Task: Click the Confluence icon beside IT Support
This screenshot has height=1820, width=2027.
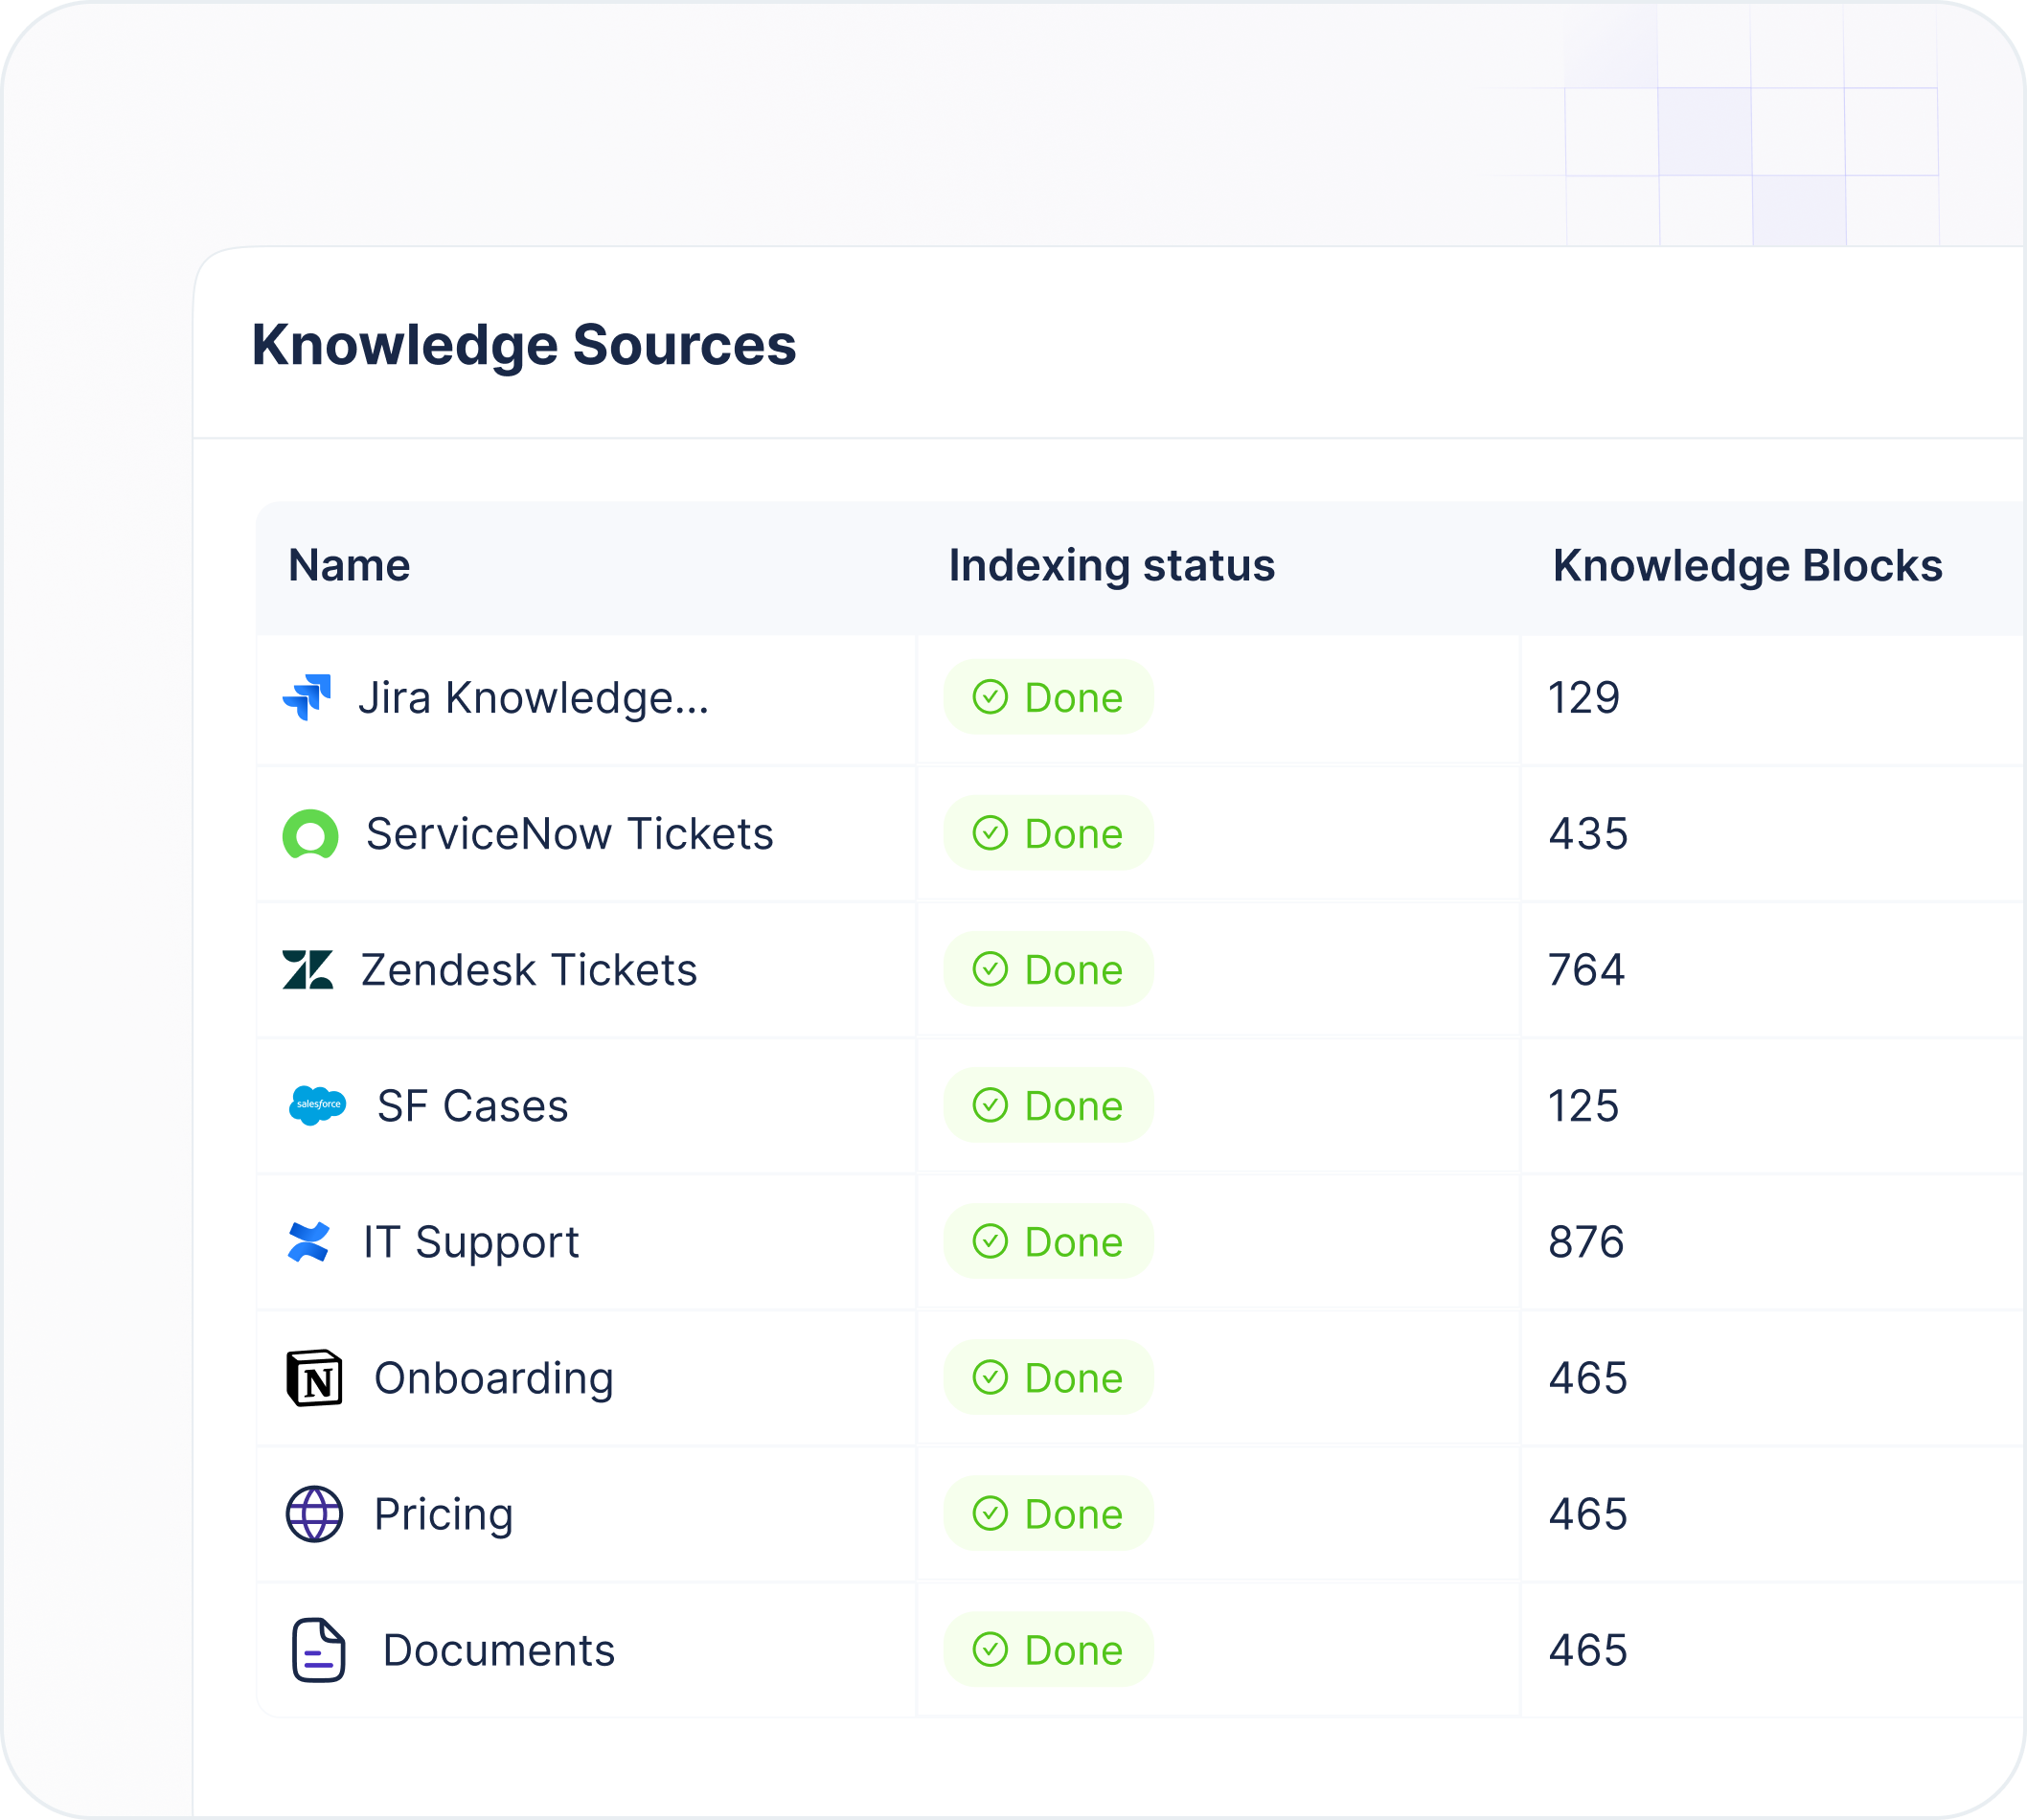Action: 308,1242
